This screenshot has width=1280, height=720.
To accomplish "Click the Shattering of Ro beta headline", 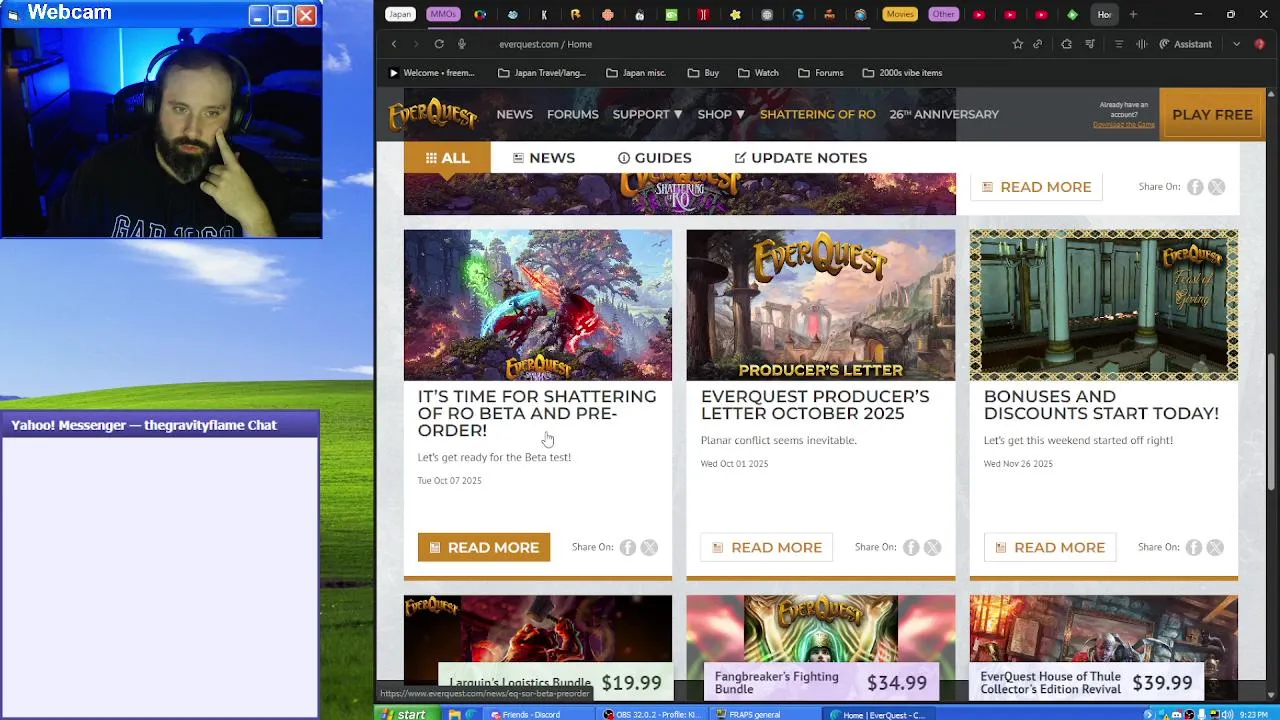I will coord(537,413).
